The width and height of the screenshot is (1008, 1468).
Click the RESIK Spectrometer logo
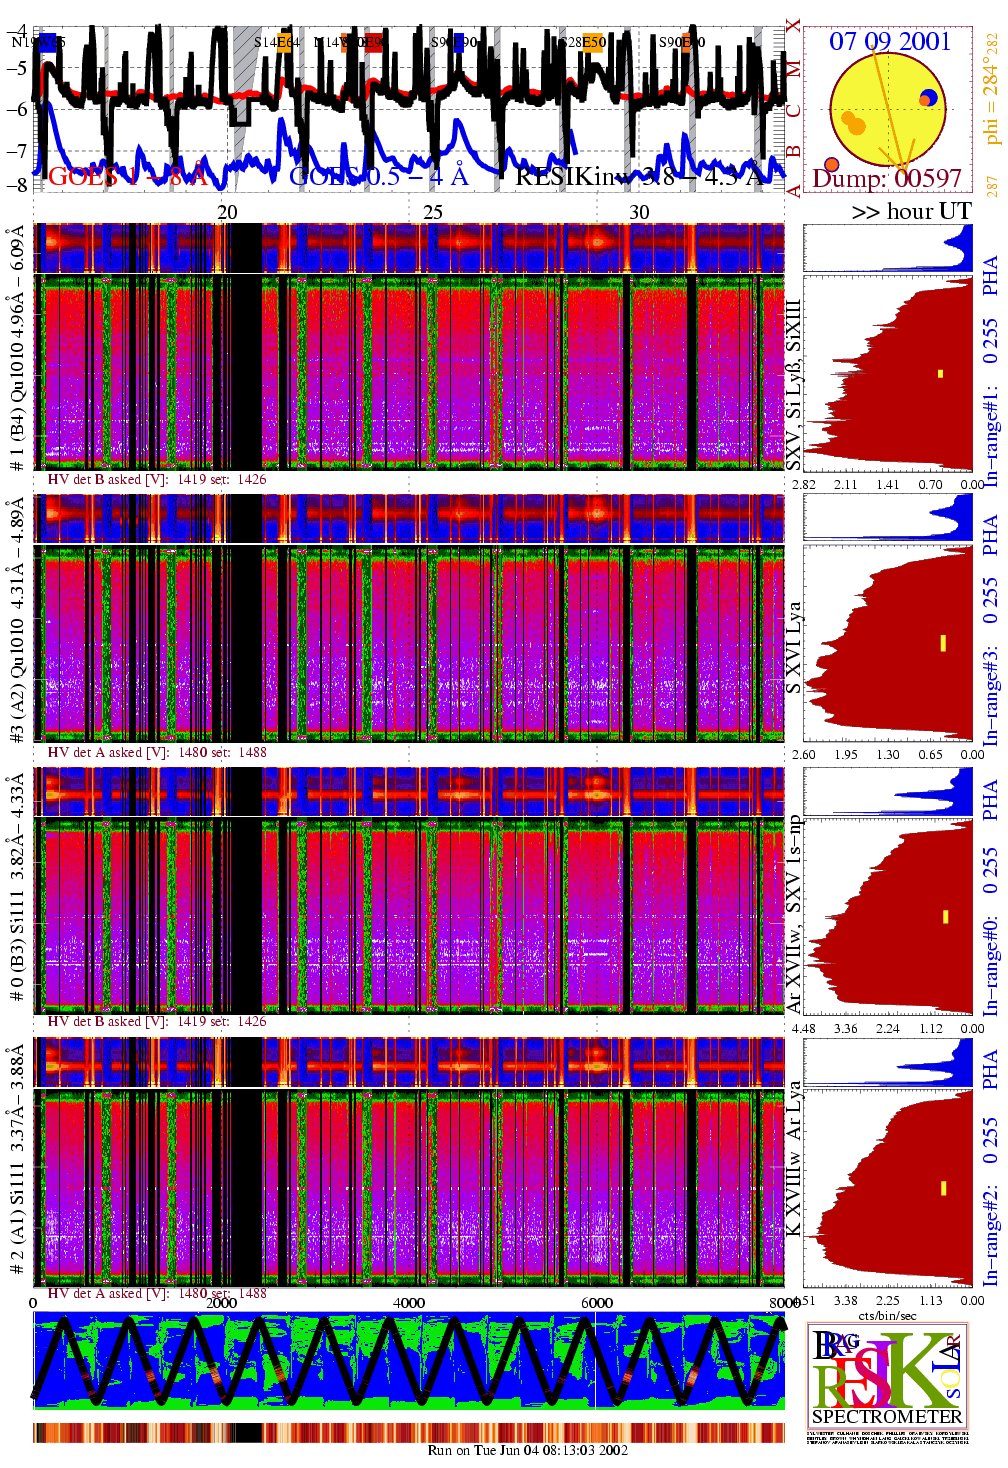887,1376
